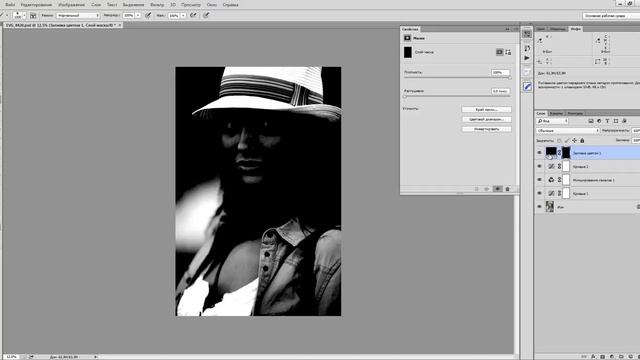Select the Channel Mixer adjustment icon
The image size is (640, 360).
(x=551, y=180)
